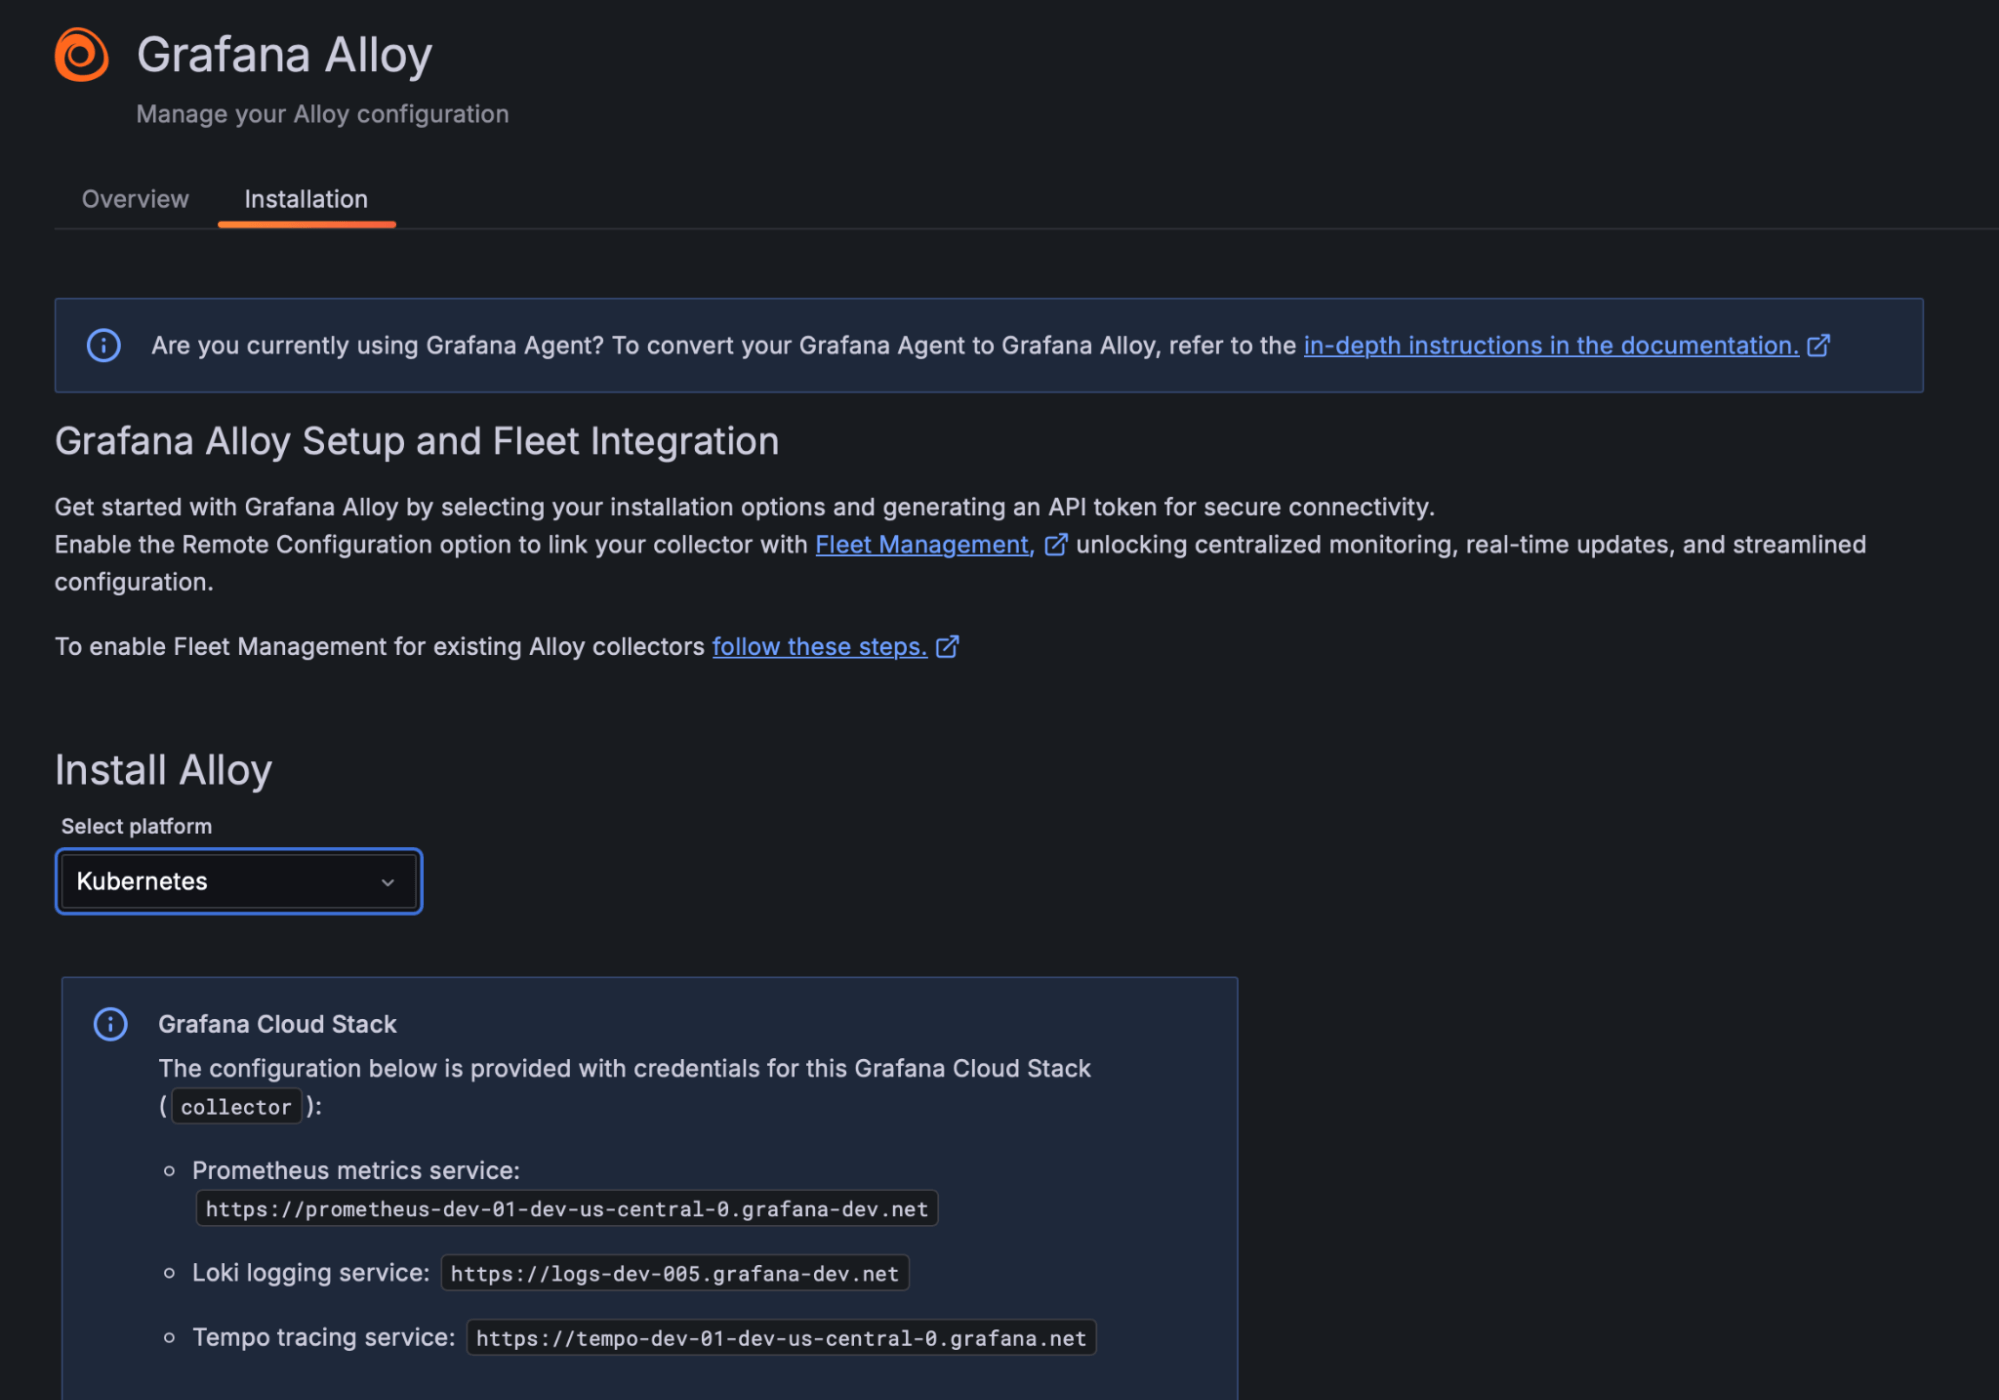Select the Installation tab
Screen dimensions: 1999x1400
click(306, 199)
